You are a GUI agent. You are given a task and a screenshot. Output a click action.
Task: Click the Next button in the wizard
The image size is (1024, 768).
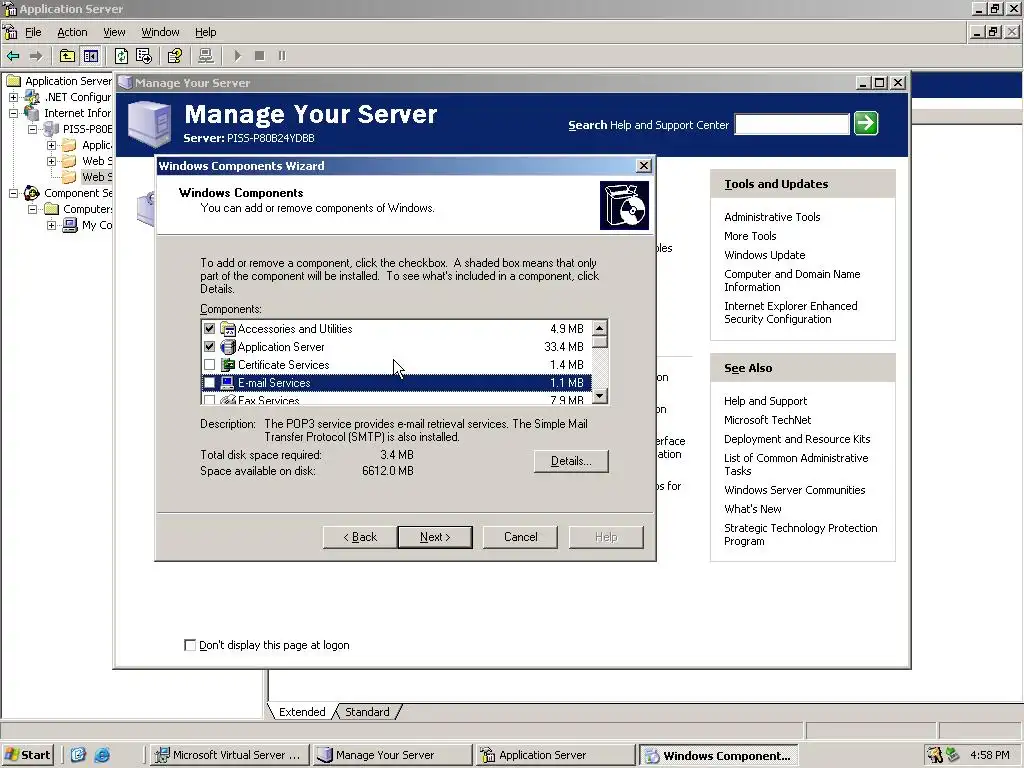point(435,537)
